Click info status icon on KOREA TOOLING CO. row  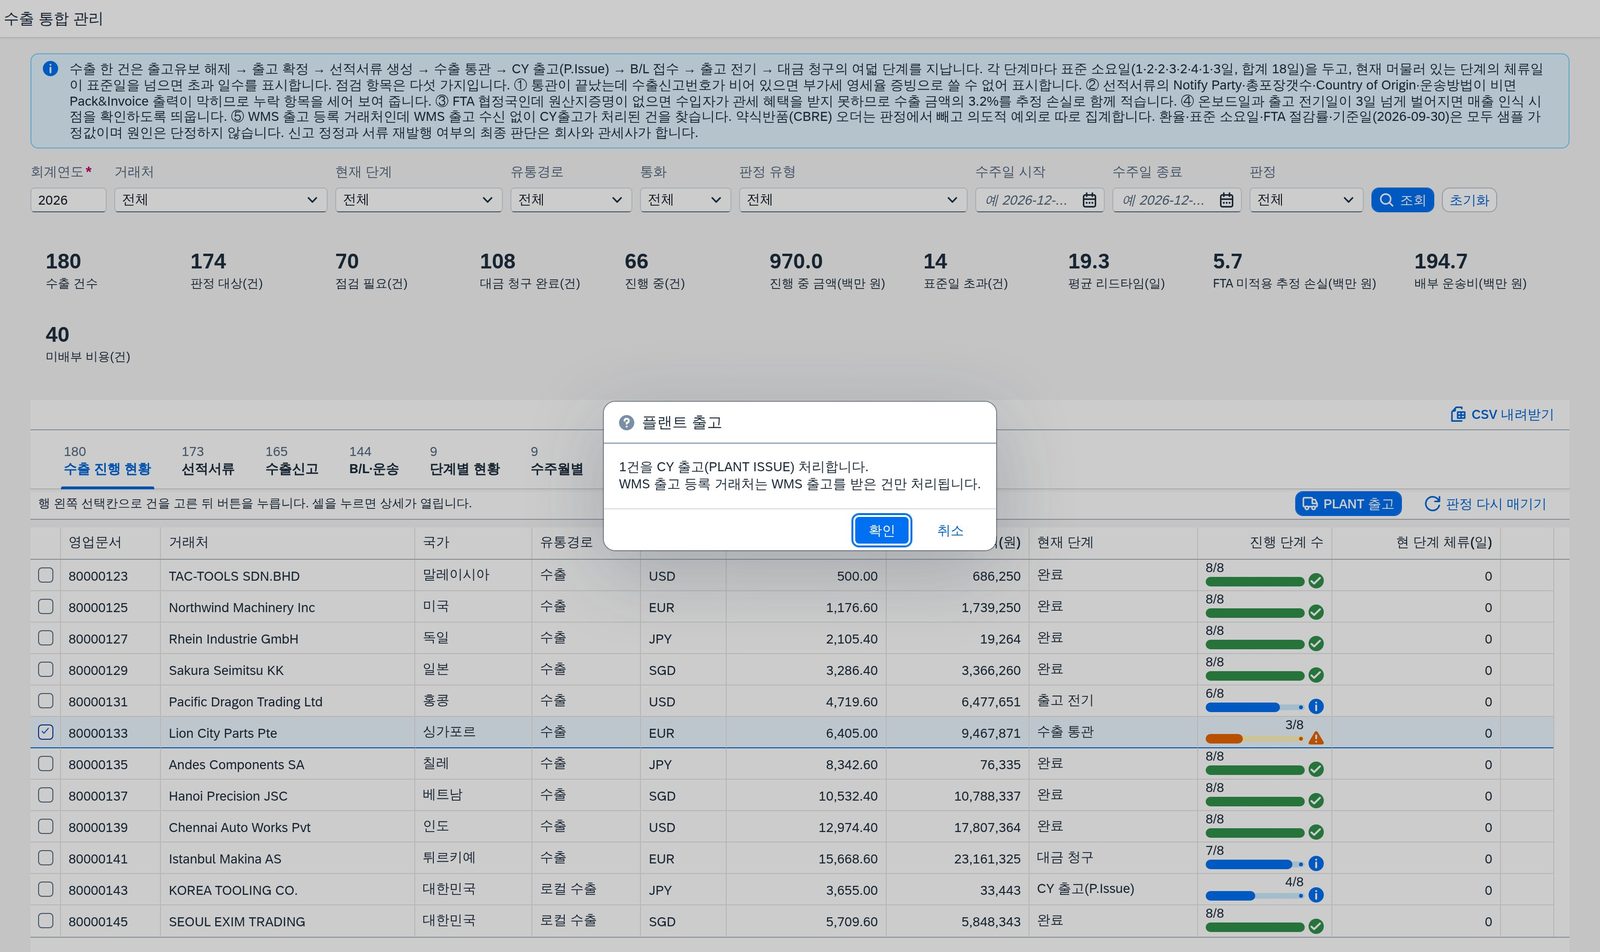point(1316,895)
